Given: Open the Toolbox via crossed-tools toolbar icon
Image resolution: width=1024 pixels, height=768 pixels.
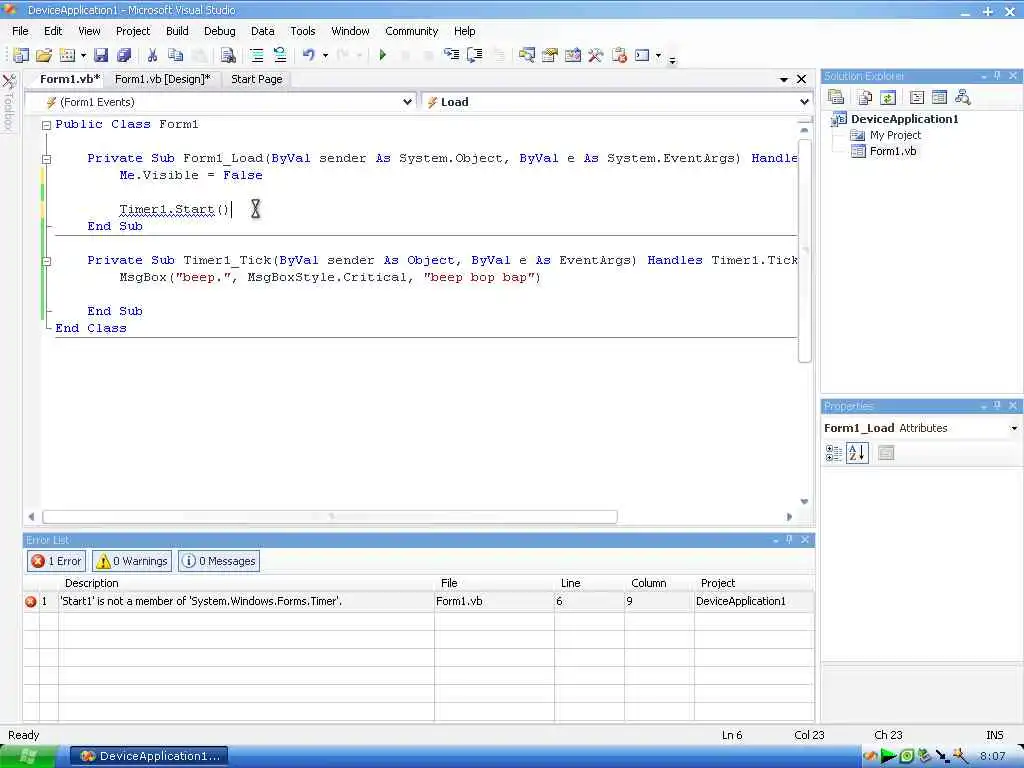Looking at the screenshot, I should (x=595, y=56).
